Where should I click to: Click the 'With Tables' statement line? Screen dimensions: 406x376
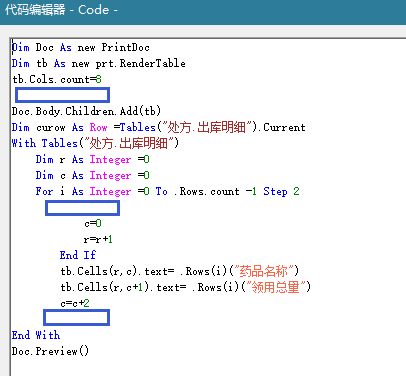(95, 143)
